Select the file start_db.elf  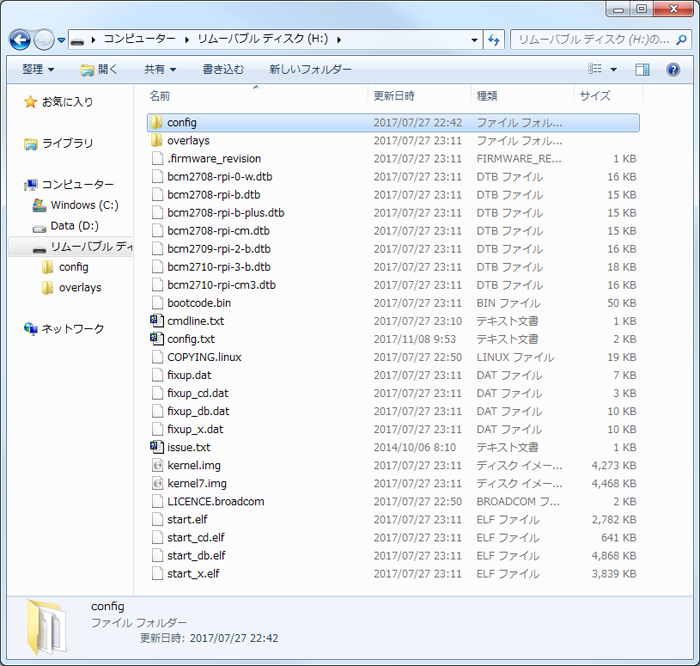196,555
